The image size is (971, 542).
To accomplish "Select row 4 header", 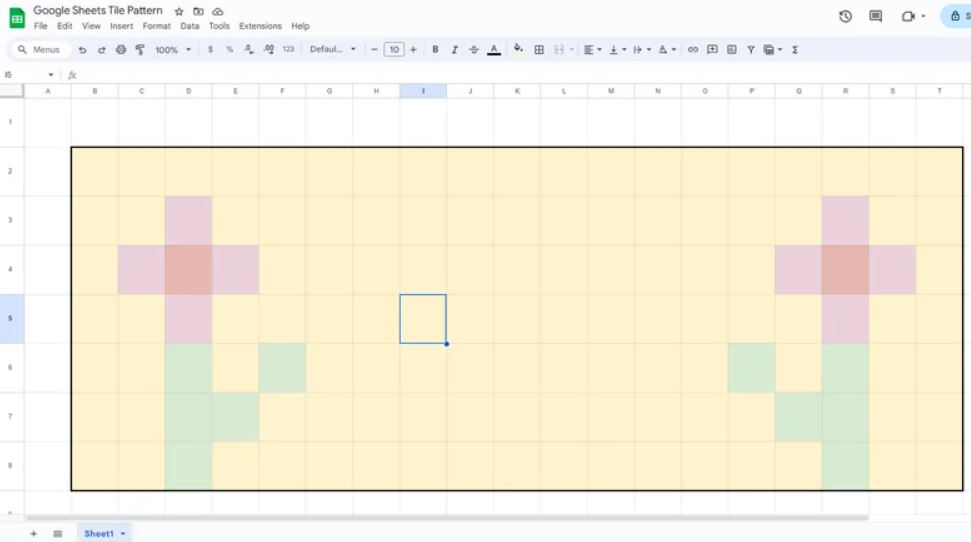I will tap(12, 269).
